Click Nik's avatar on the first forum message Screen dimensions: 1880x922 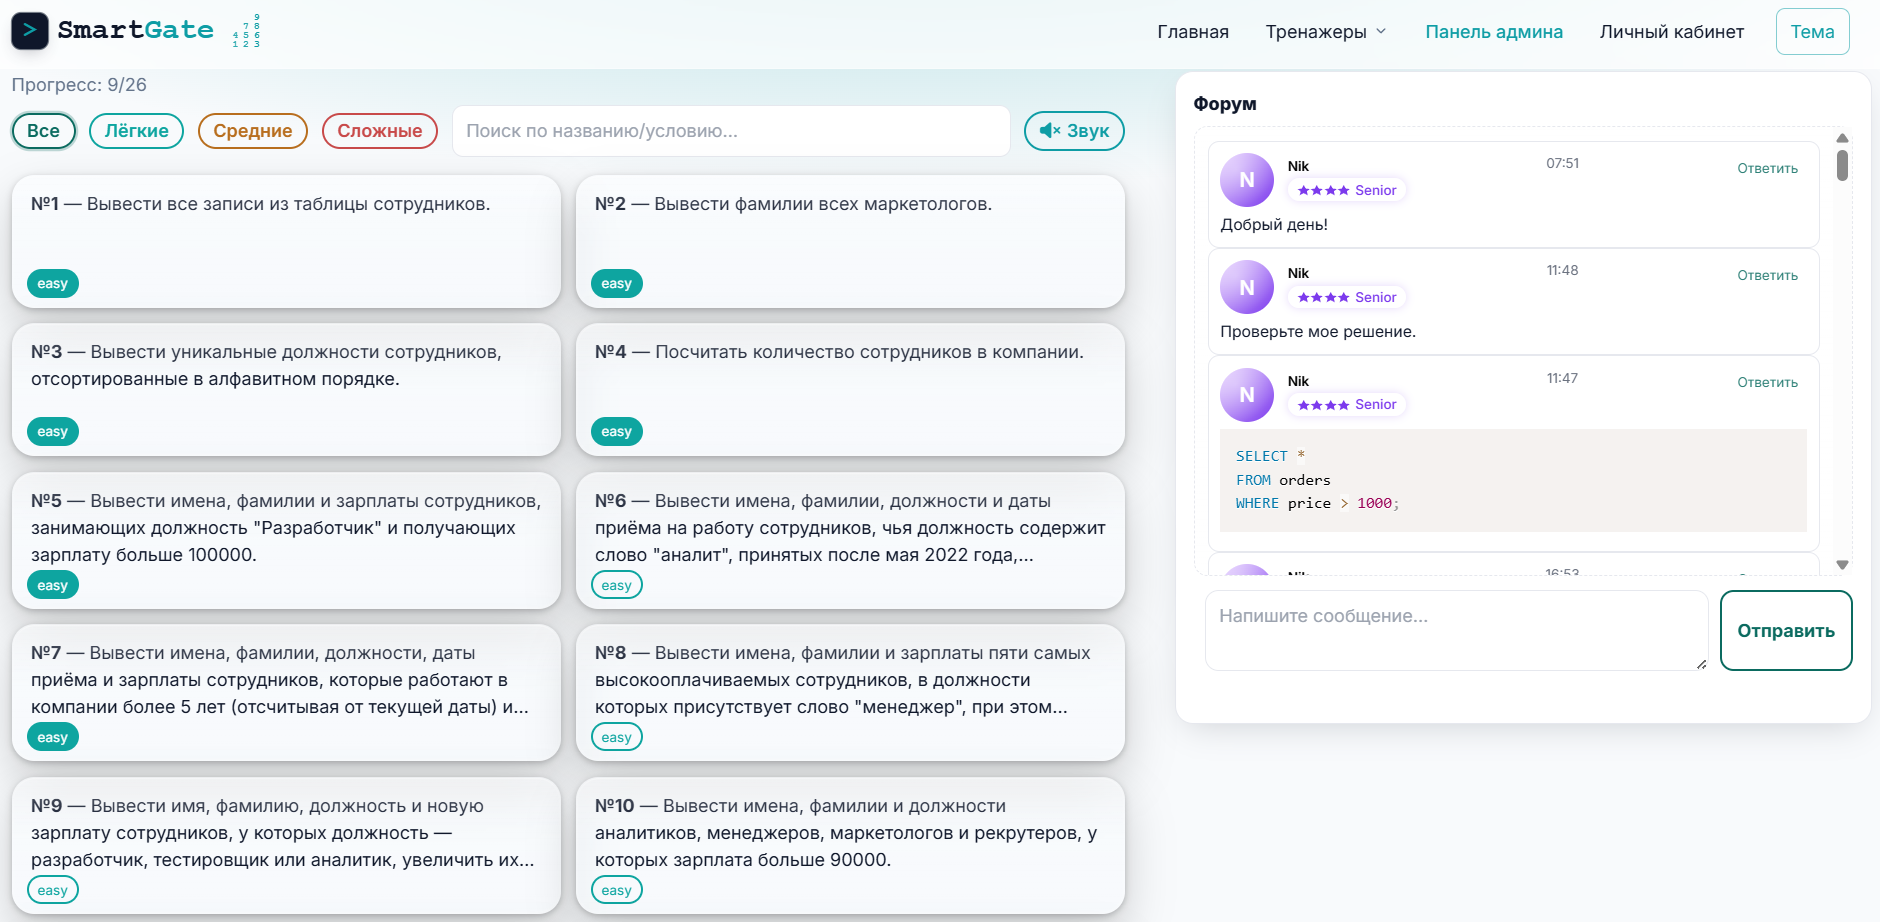click(x=1246, y=179)
